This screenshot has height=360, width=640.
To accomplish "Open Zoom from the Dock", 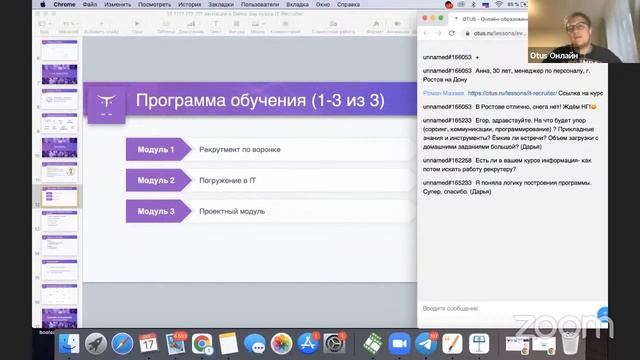I will [399, 344].
